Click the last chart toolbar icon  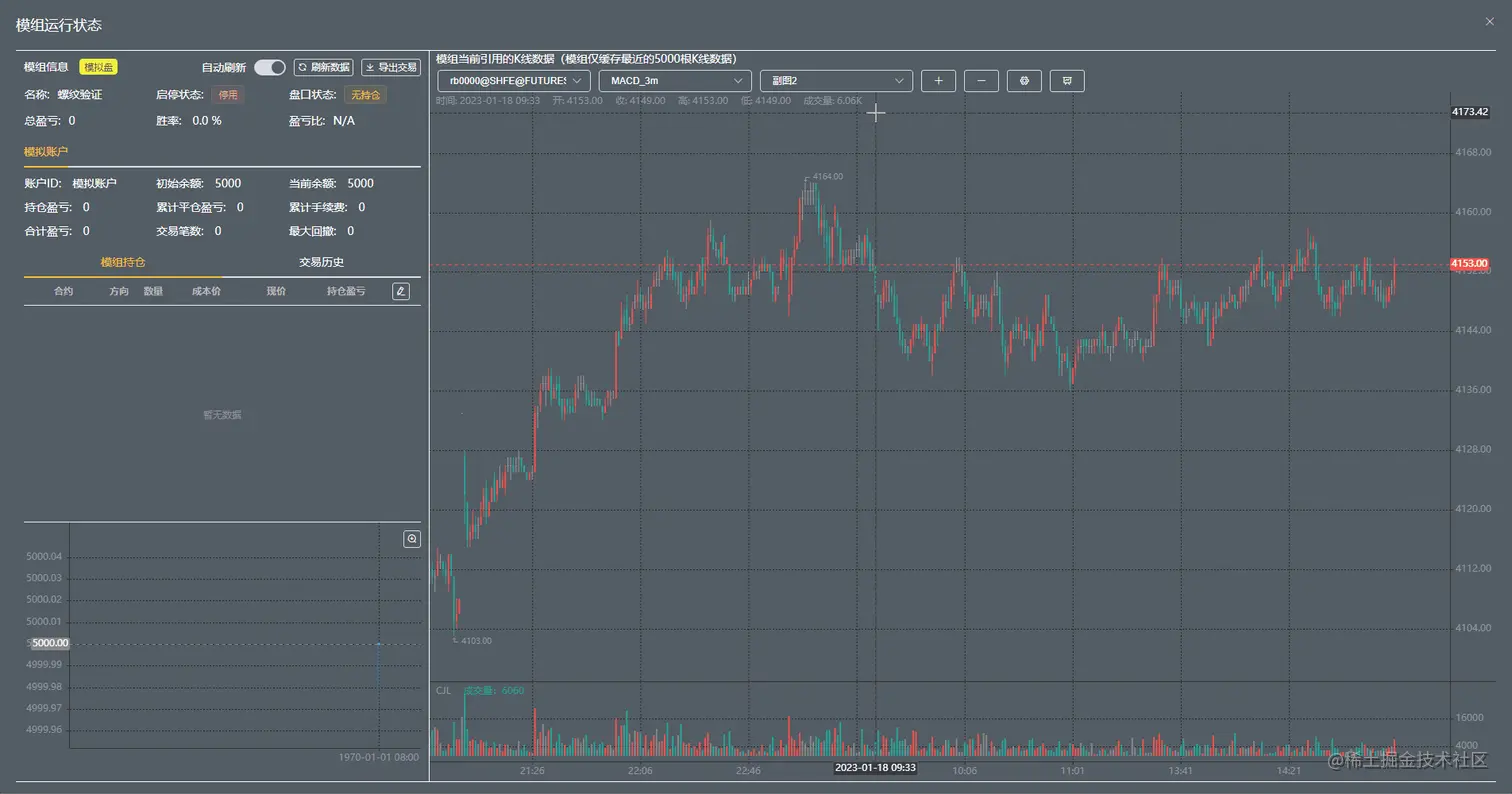coord(1067,81)
